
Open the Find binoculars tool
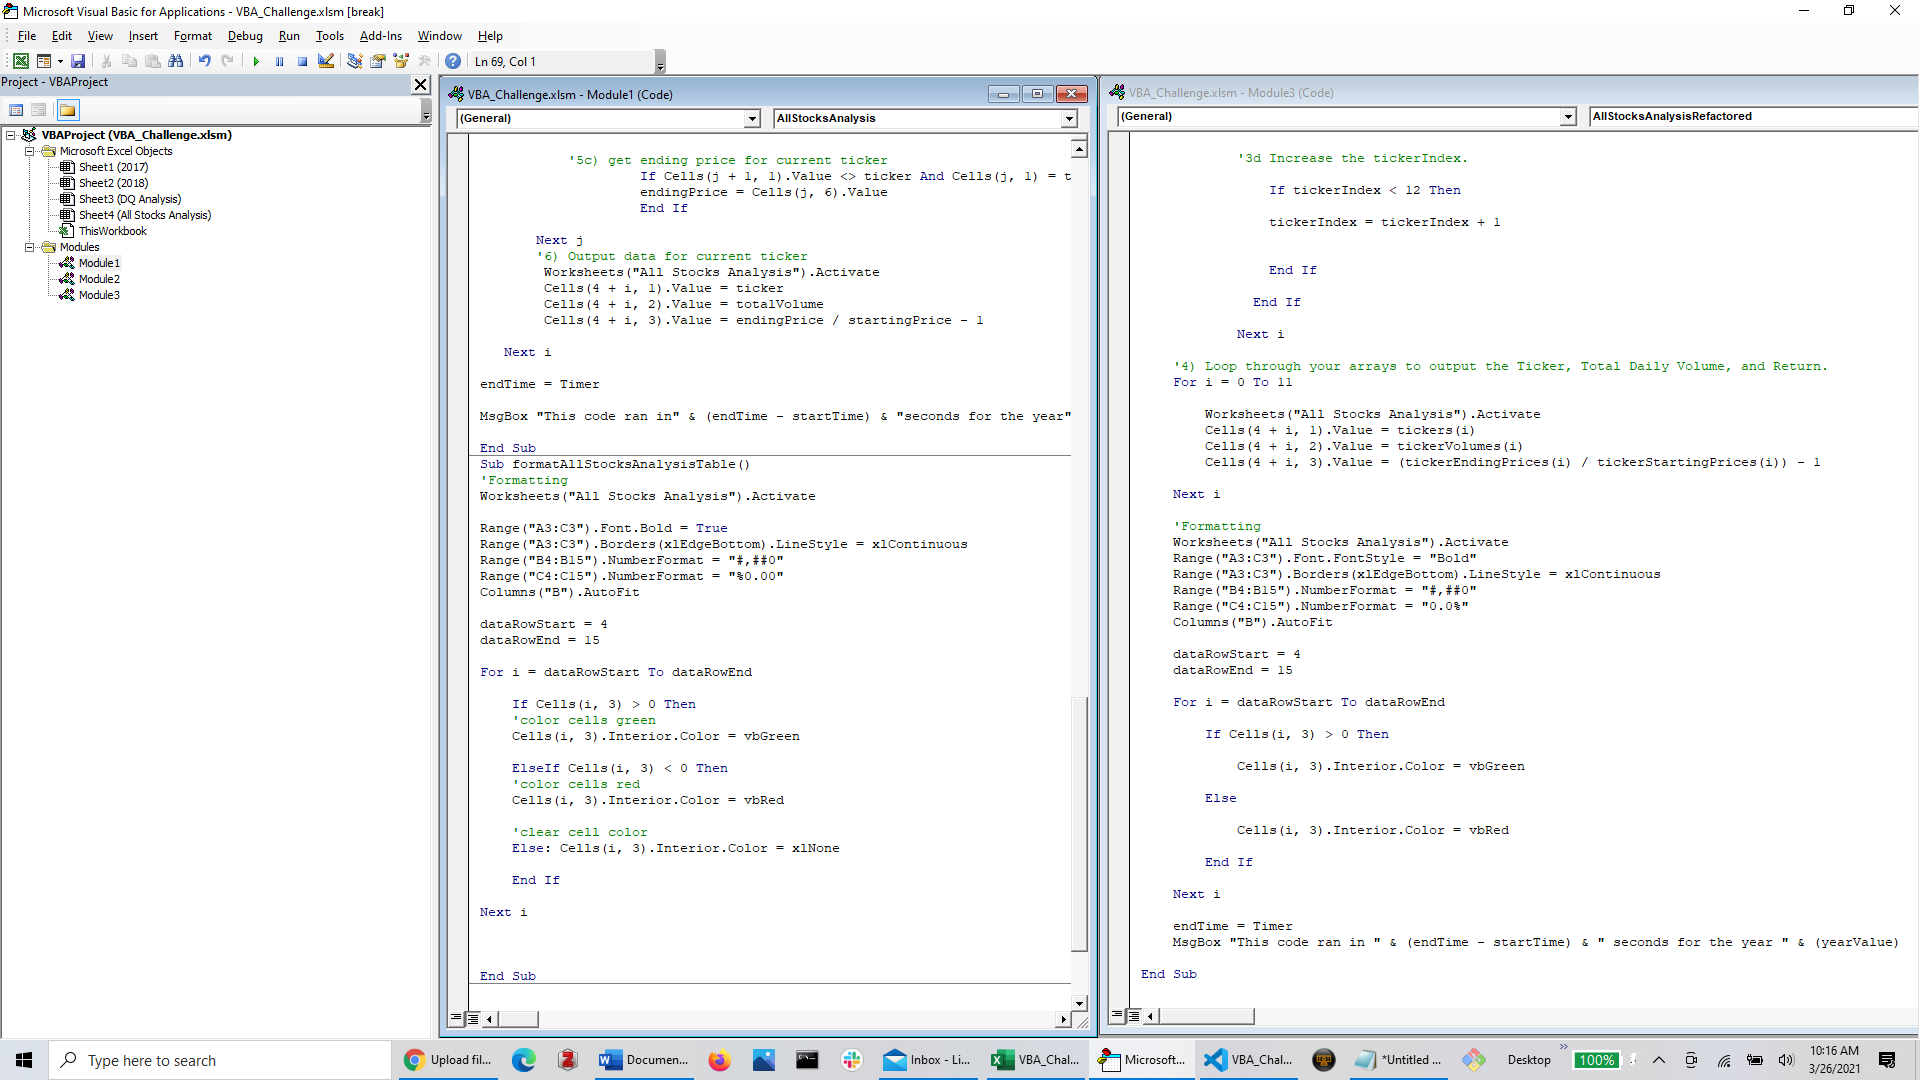(x=176, y=61)
